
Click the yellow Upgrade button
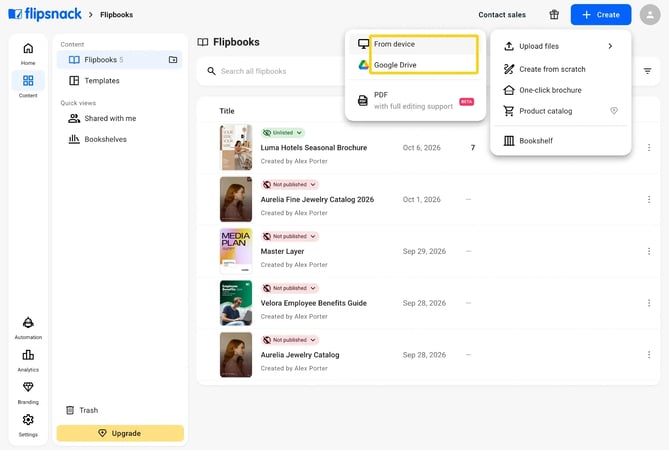coord(120,433)
